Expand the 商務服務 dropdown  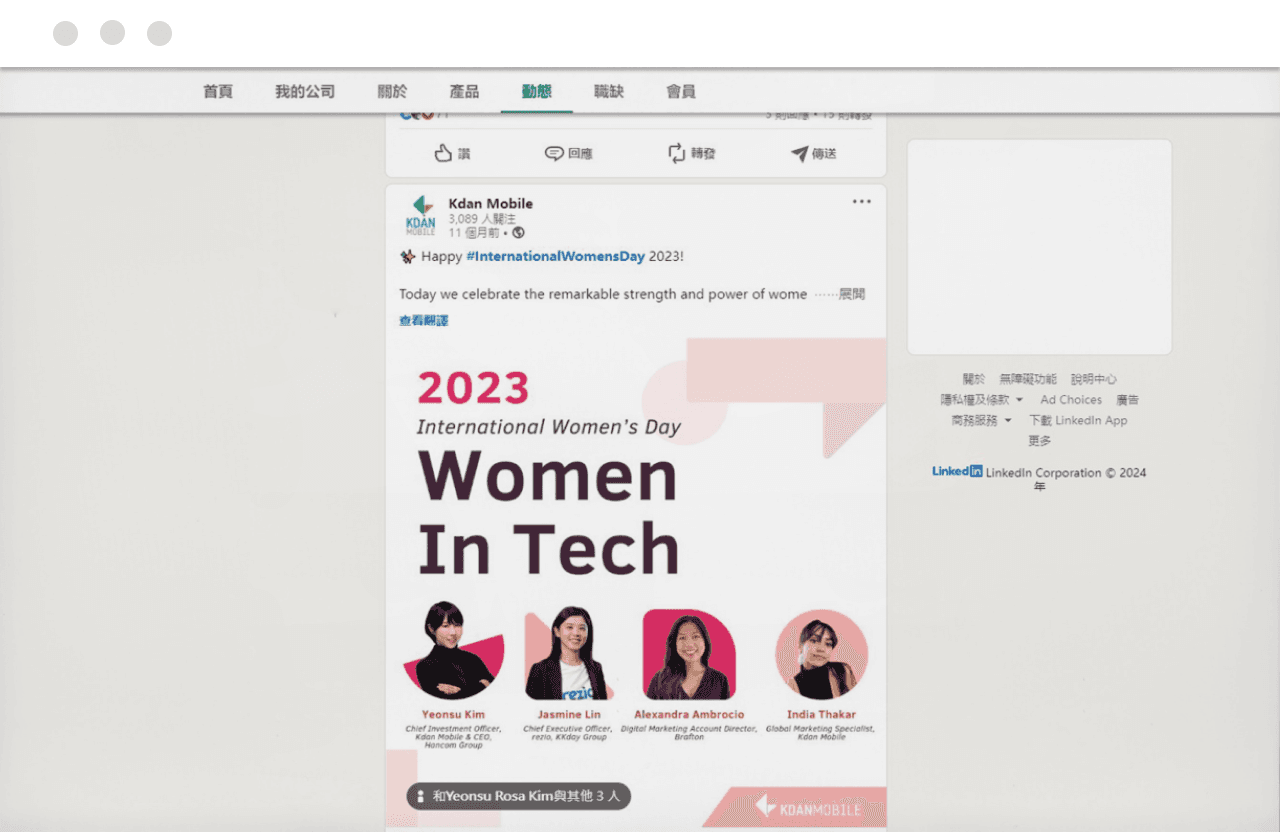(981, 420)
